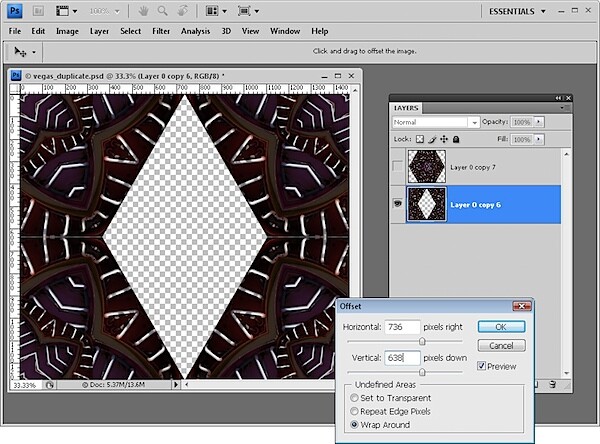
Task: Click the Lock position icon
Action: 444,139
